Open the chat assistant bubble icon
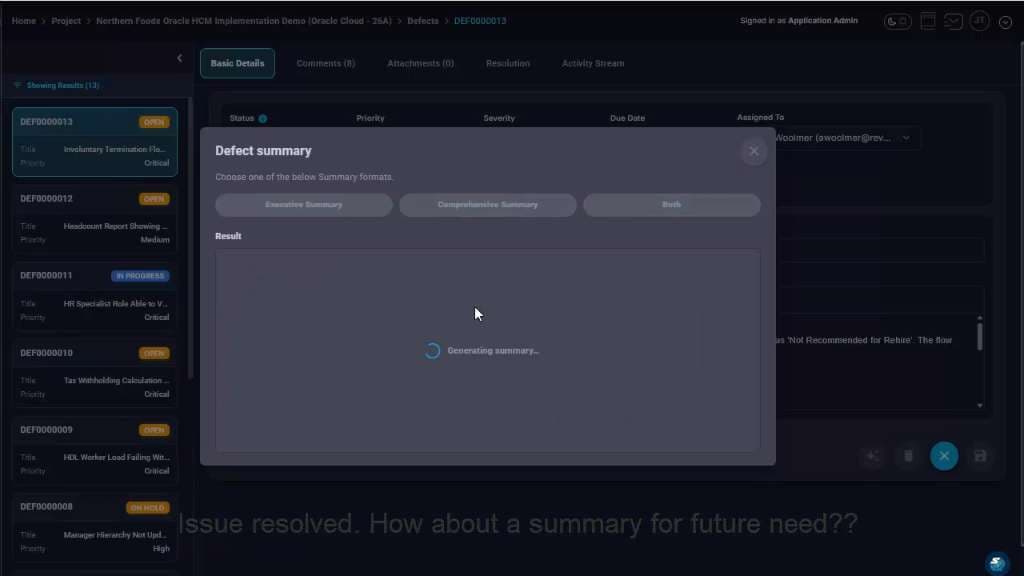The image size is (1024, 576). 997,562
